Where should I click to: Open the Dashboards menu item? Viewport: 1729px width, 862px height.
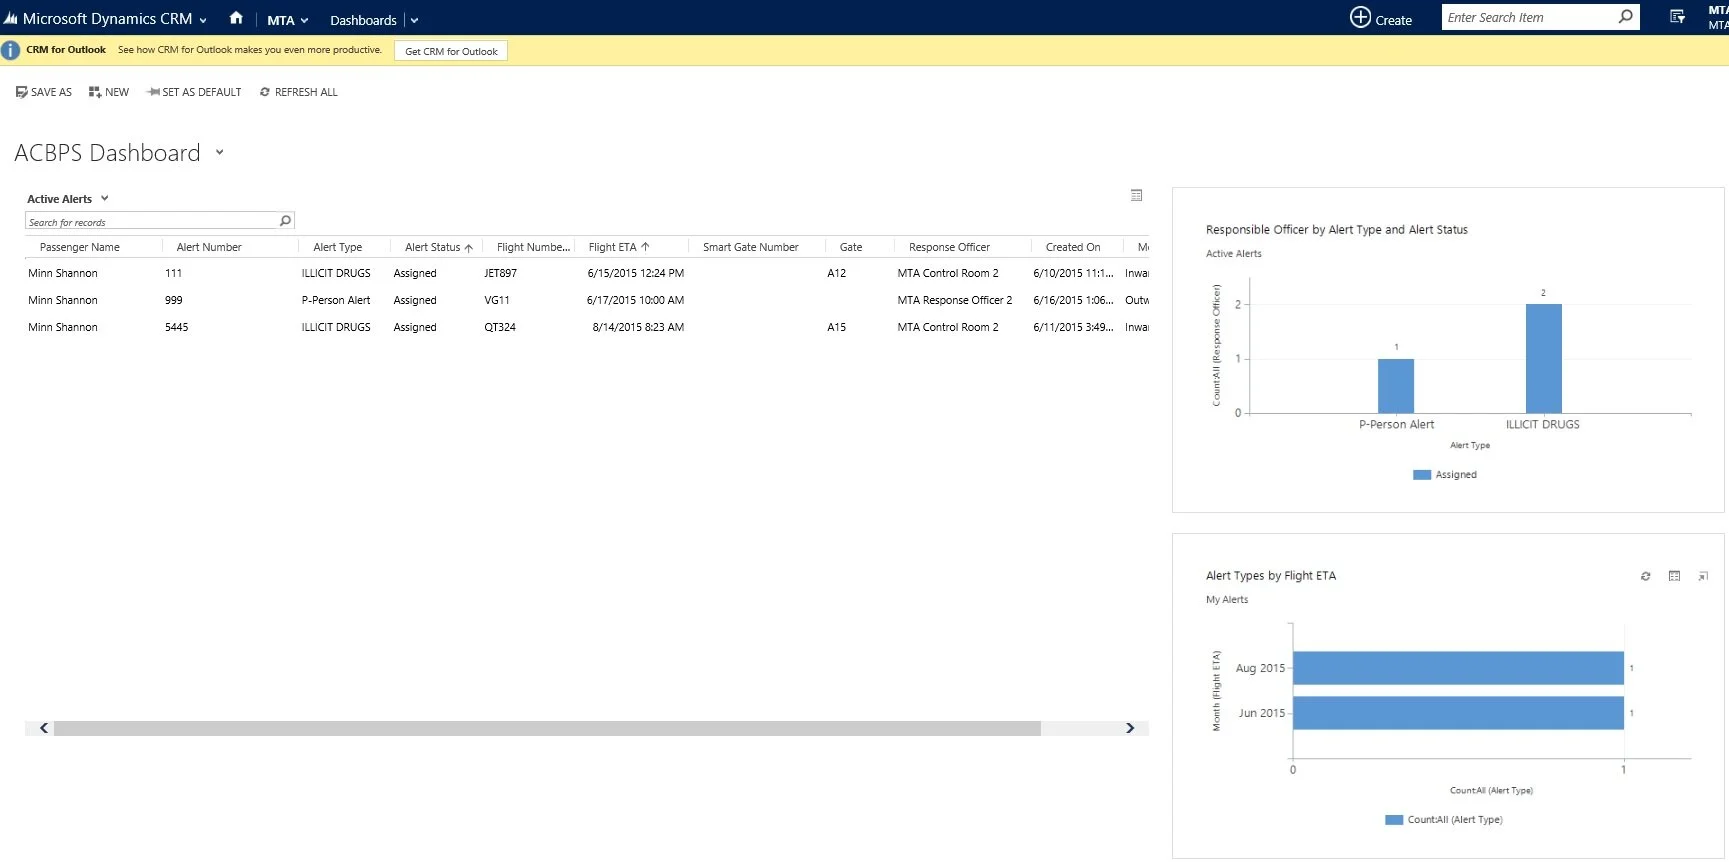pos(363,20)
